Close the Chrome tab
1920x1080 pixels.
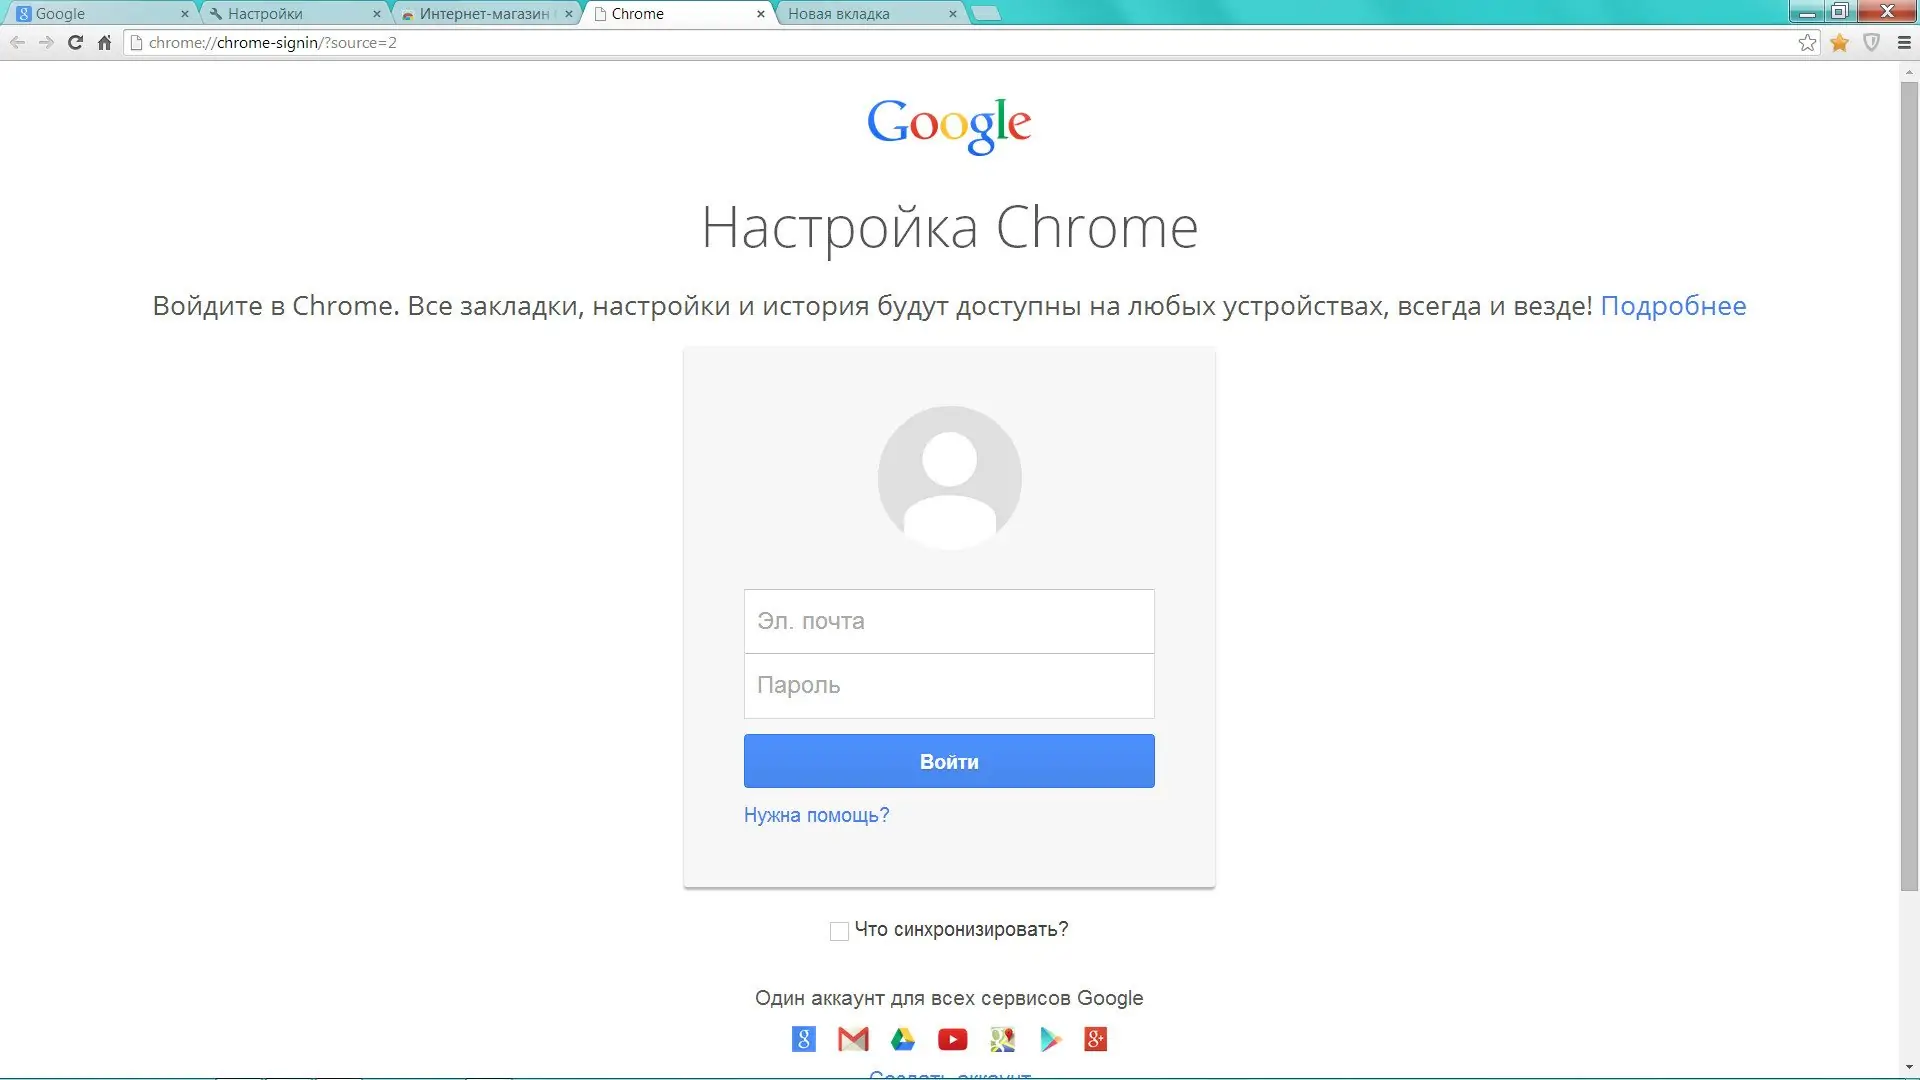coord(761,14)
